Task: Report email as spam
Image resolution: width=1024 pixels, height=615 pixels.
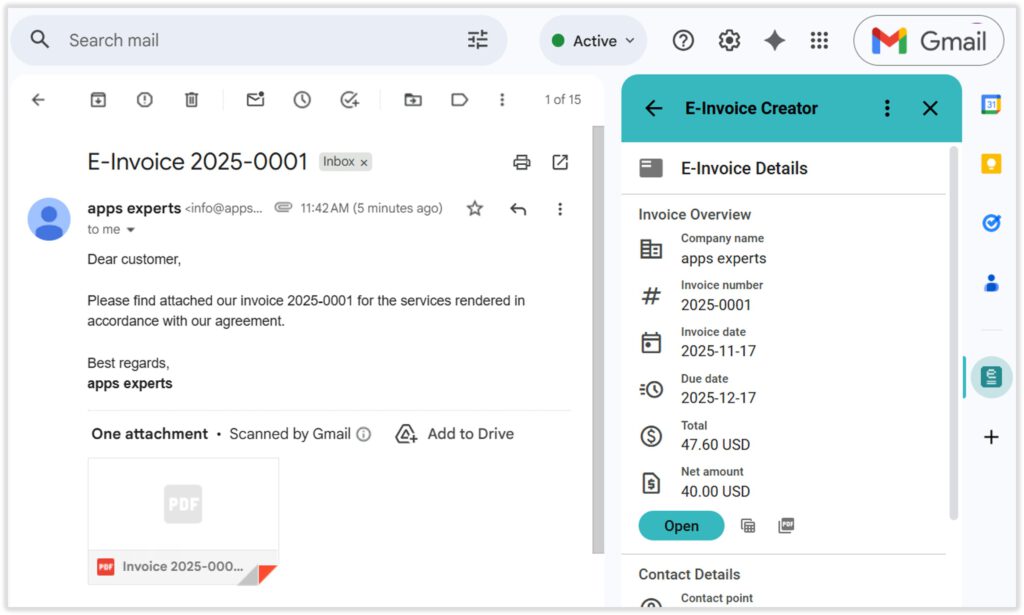Action: 144,99
